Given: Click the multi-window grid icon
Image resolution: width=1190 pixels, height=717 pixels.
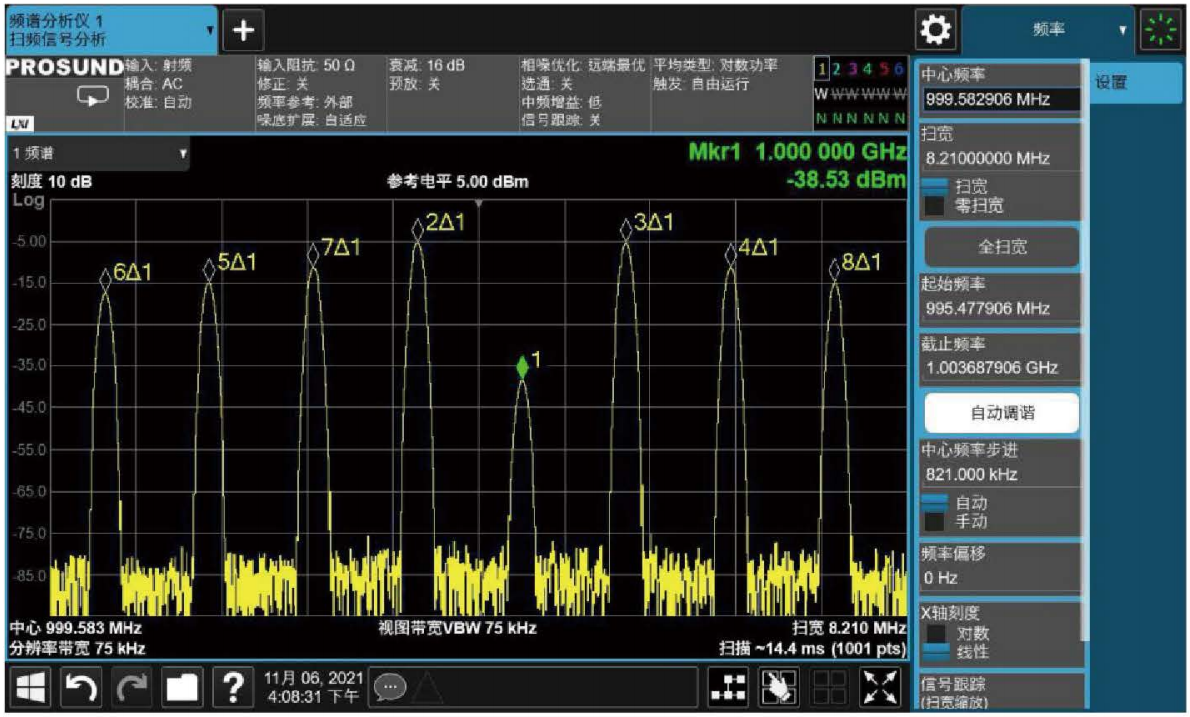Looking at the screenshot, I should [x=830, y=687].
